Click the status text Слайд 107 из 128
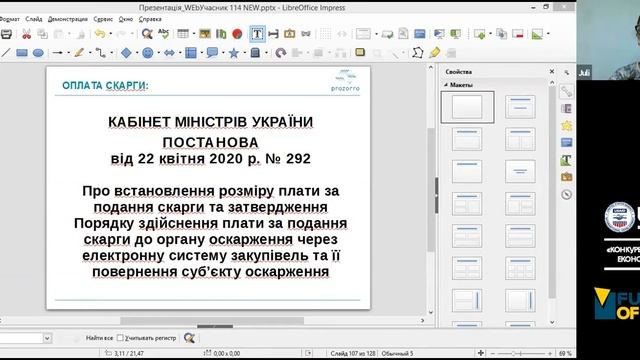Image resolution: width=640 pixels, height=360 pixels. [x=352, y=353]
